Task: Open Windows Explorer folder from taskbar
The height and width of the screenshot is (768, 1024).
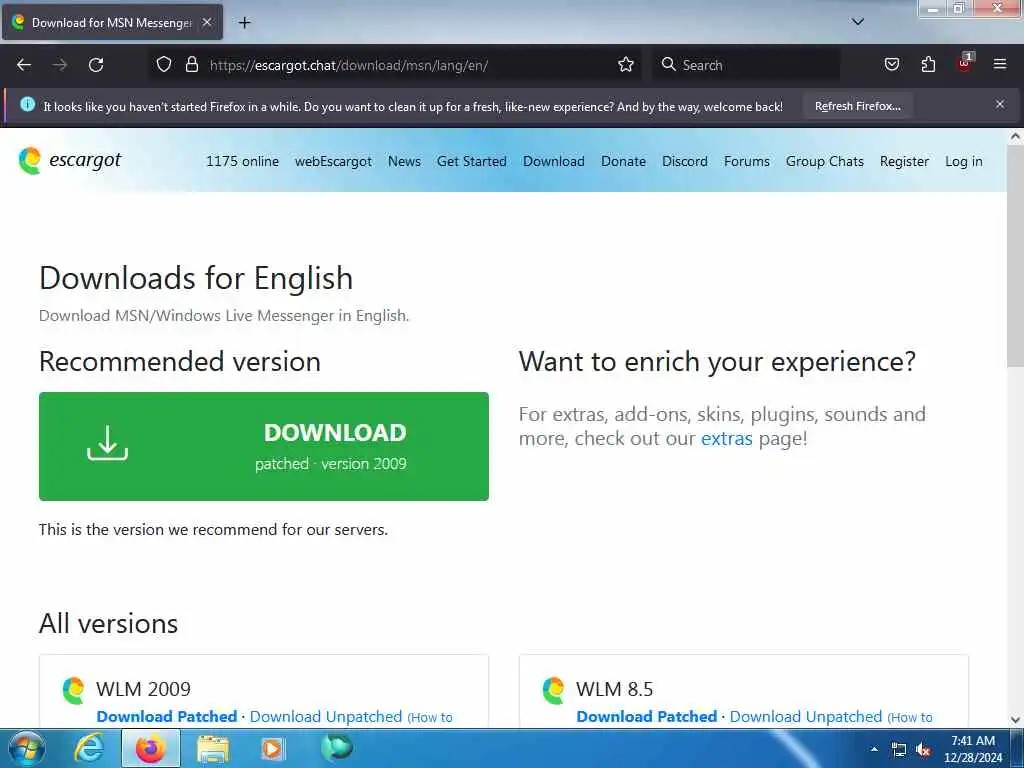Action: click(x=213, y=749)
